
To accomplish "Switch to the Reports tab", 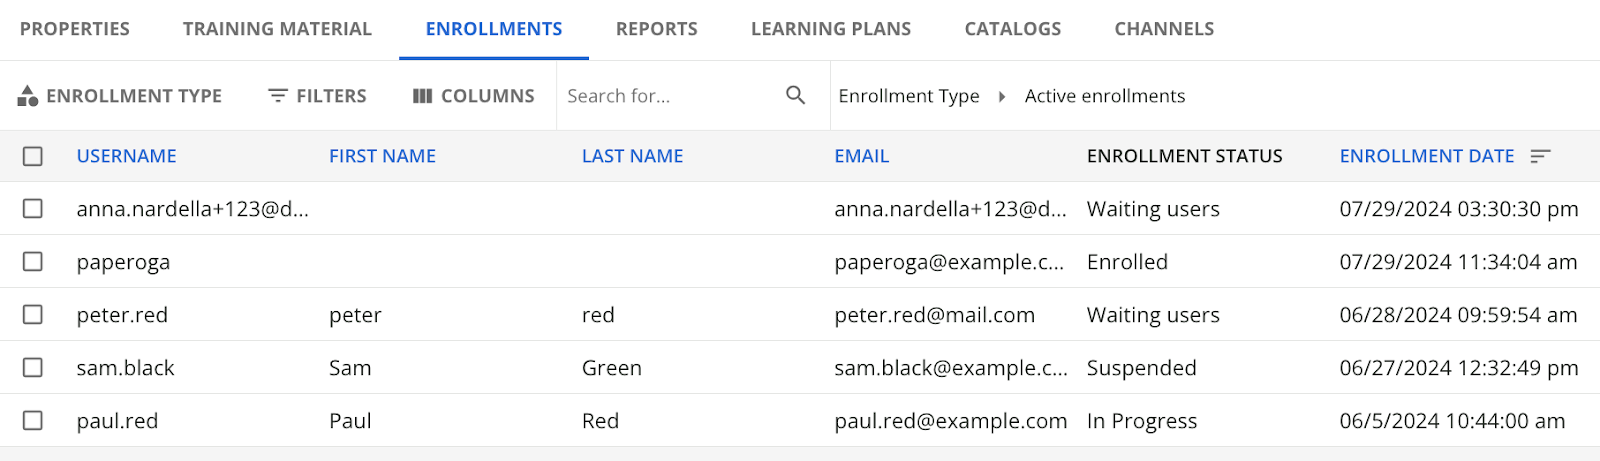I will [x=657, y=29].
